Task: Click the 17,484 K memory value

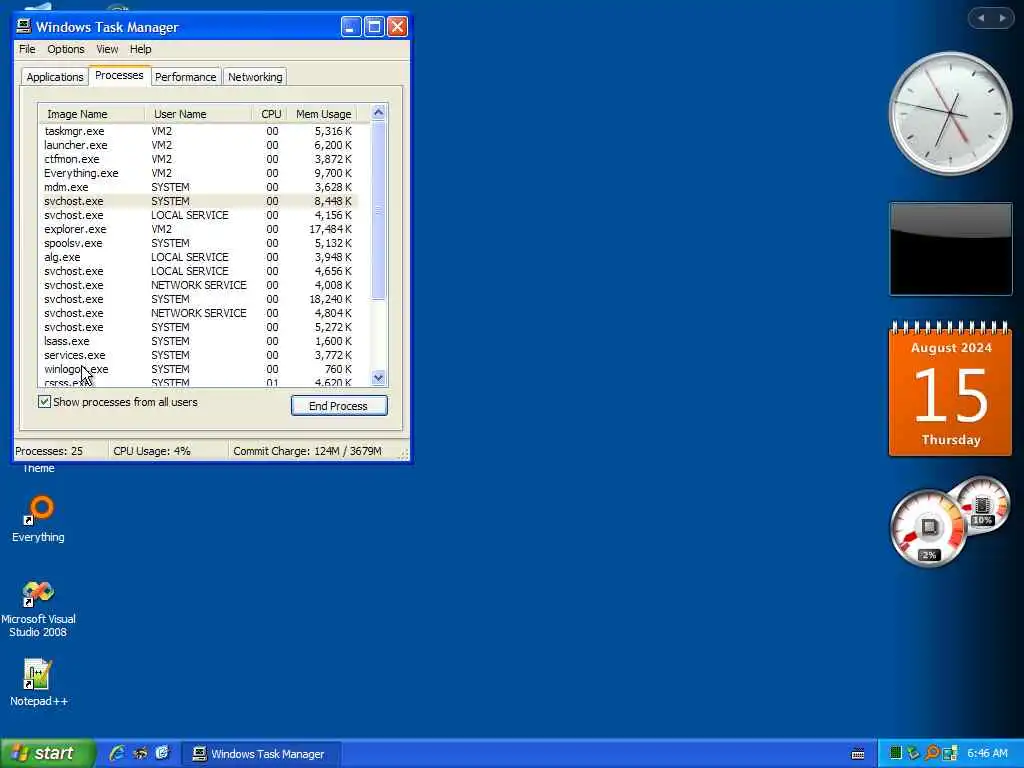Action: pyautogui.click(x=330, y=229)
